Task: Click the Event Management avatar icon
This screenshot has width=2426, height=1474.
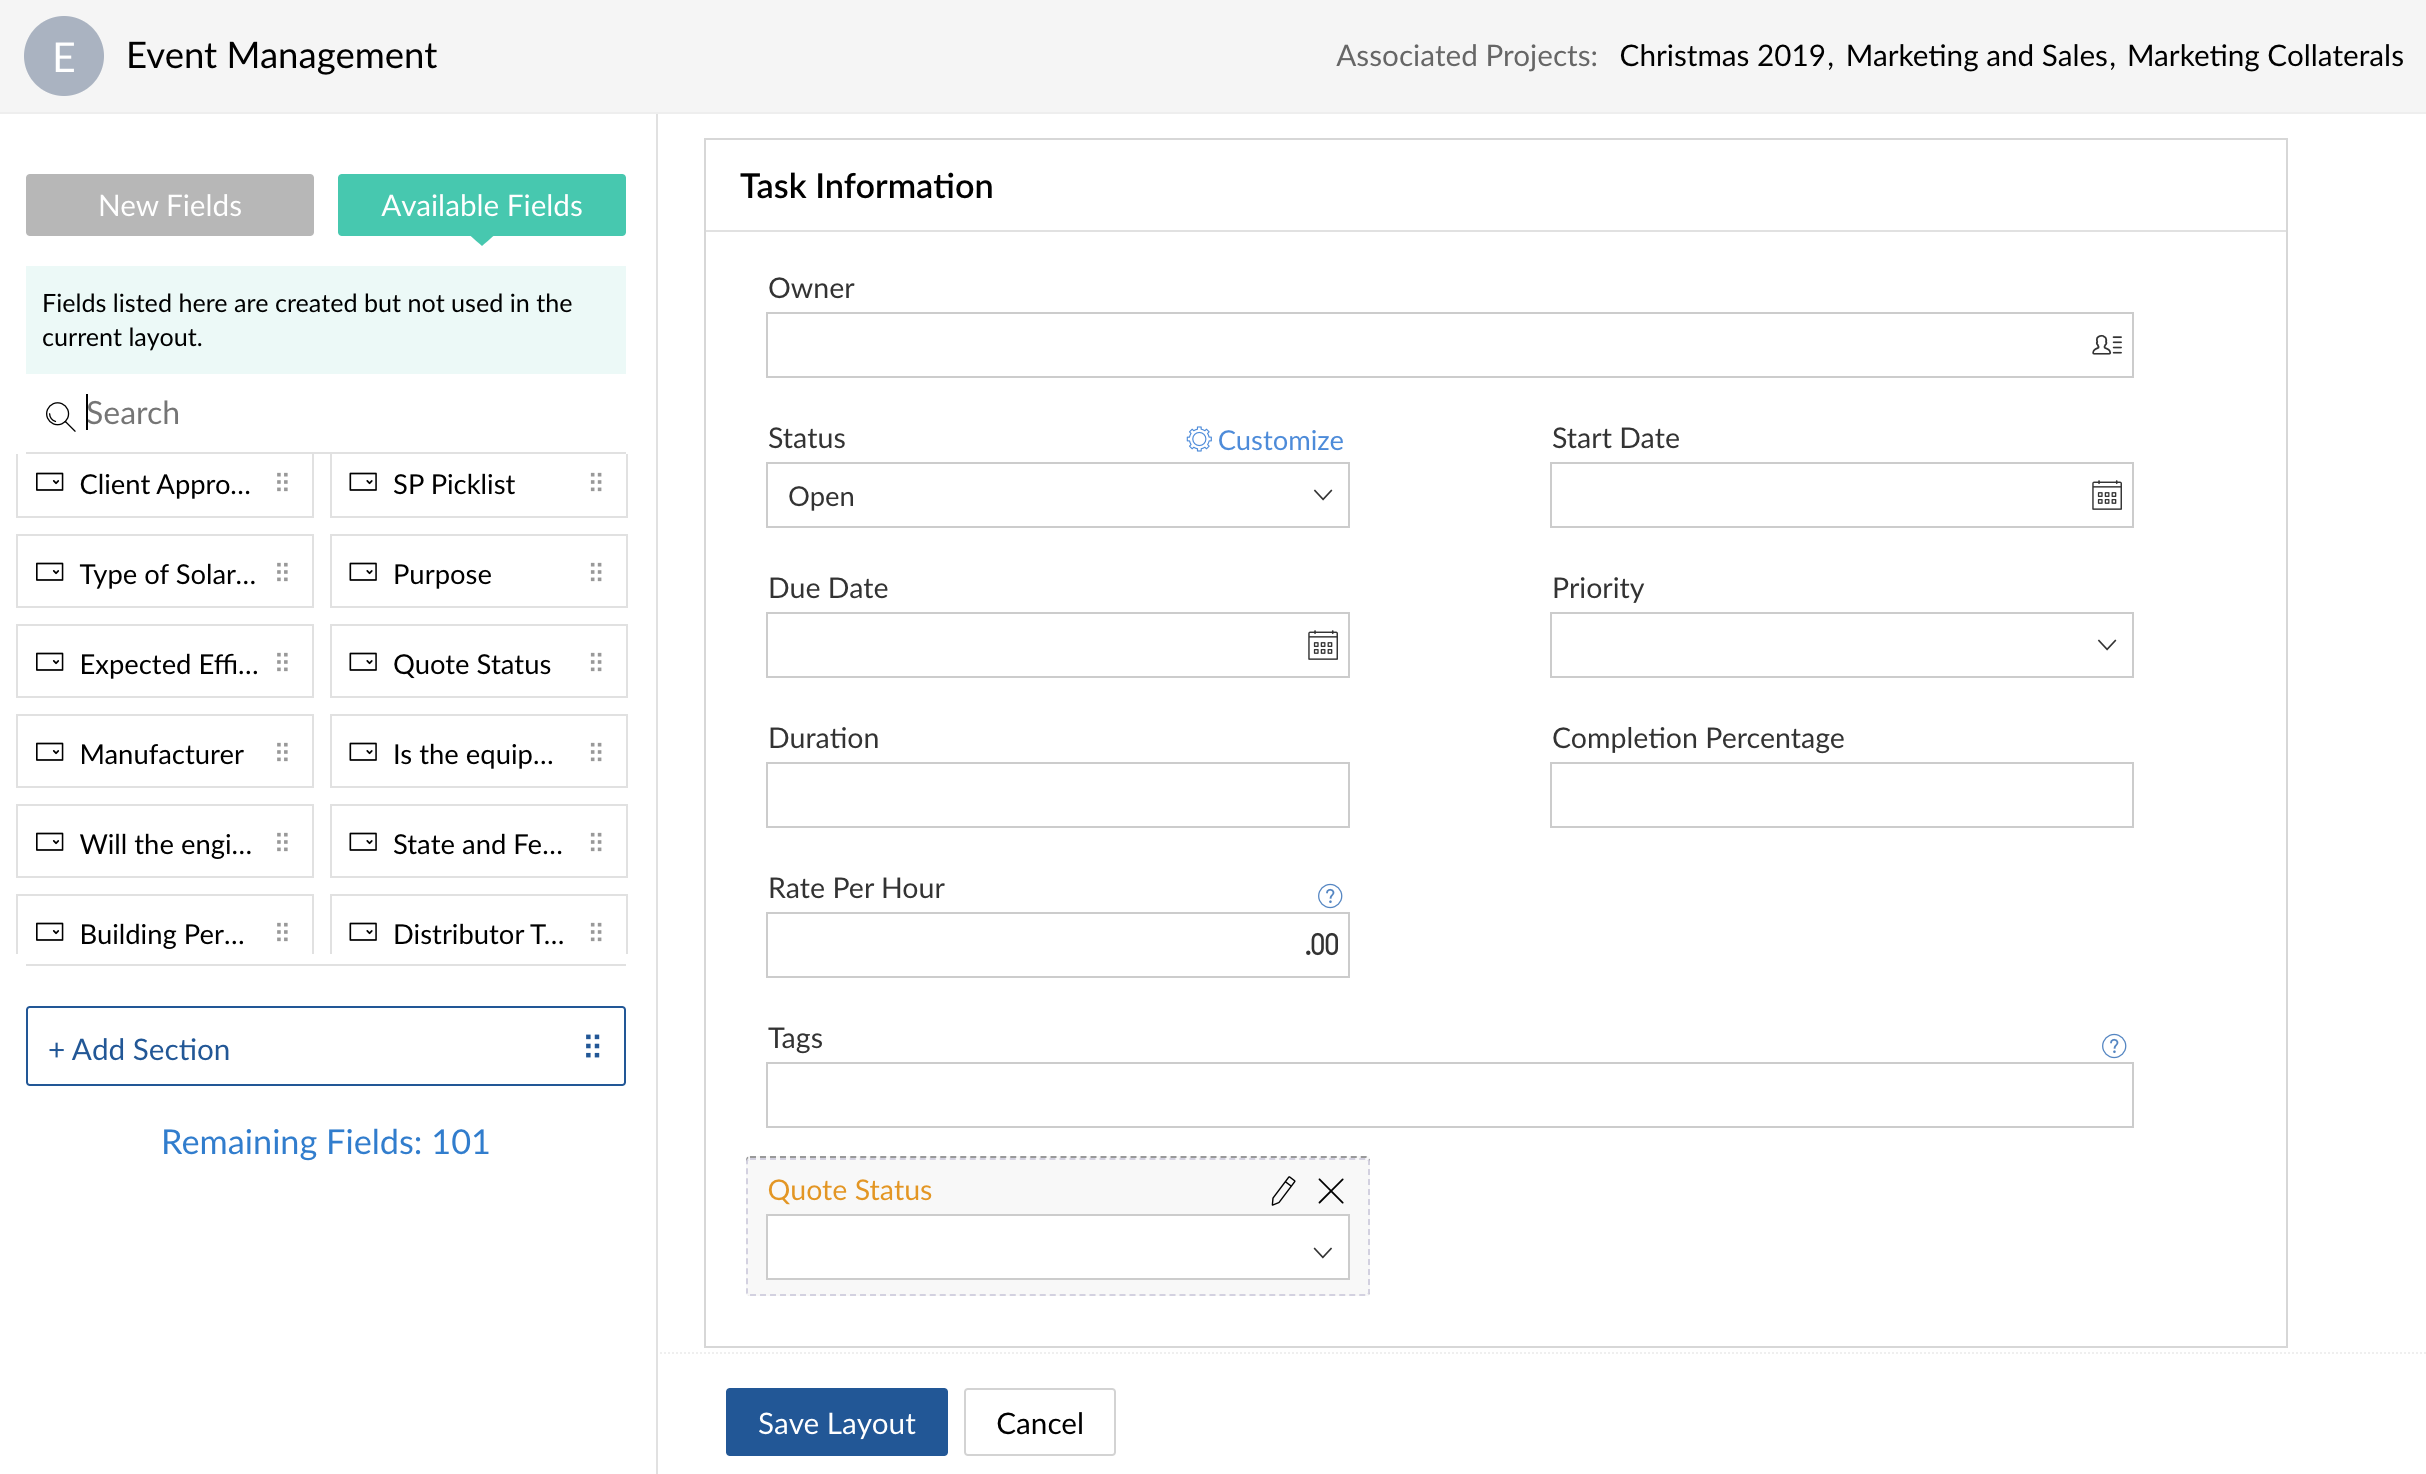Action: (64, 56)
